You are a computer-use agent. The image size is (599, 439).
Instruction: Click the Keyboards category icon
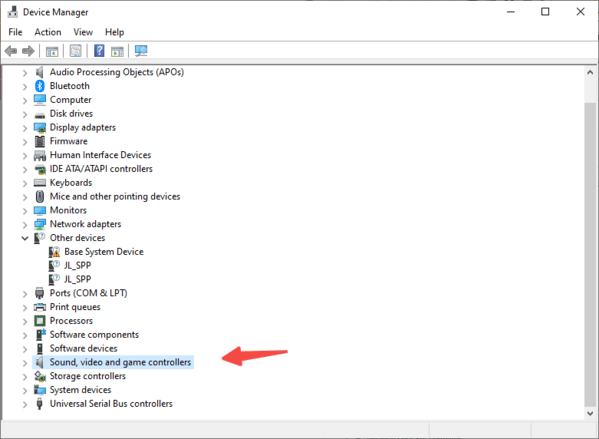point(40,183)
